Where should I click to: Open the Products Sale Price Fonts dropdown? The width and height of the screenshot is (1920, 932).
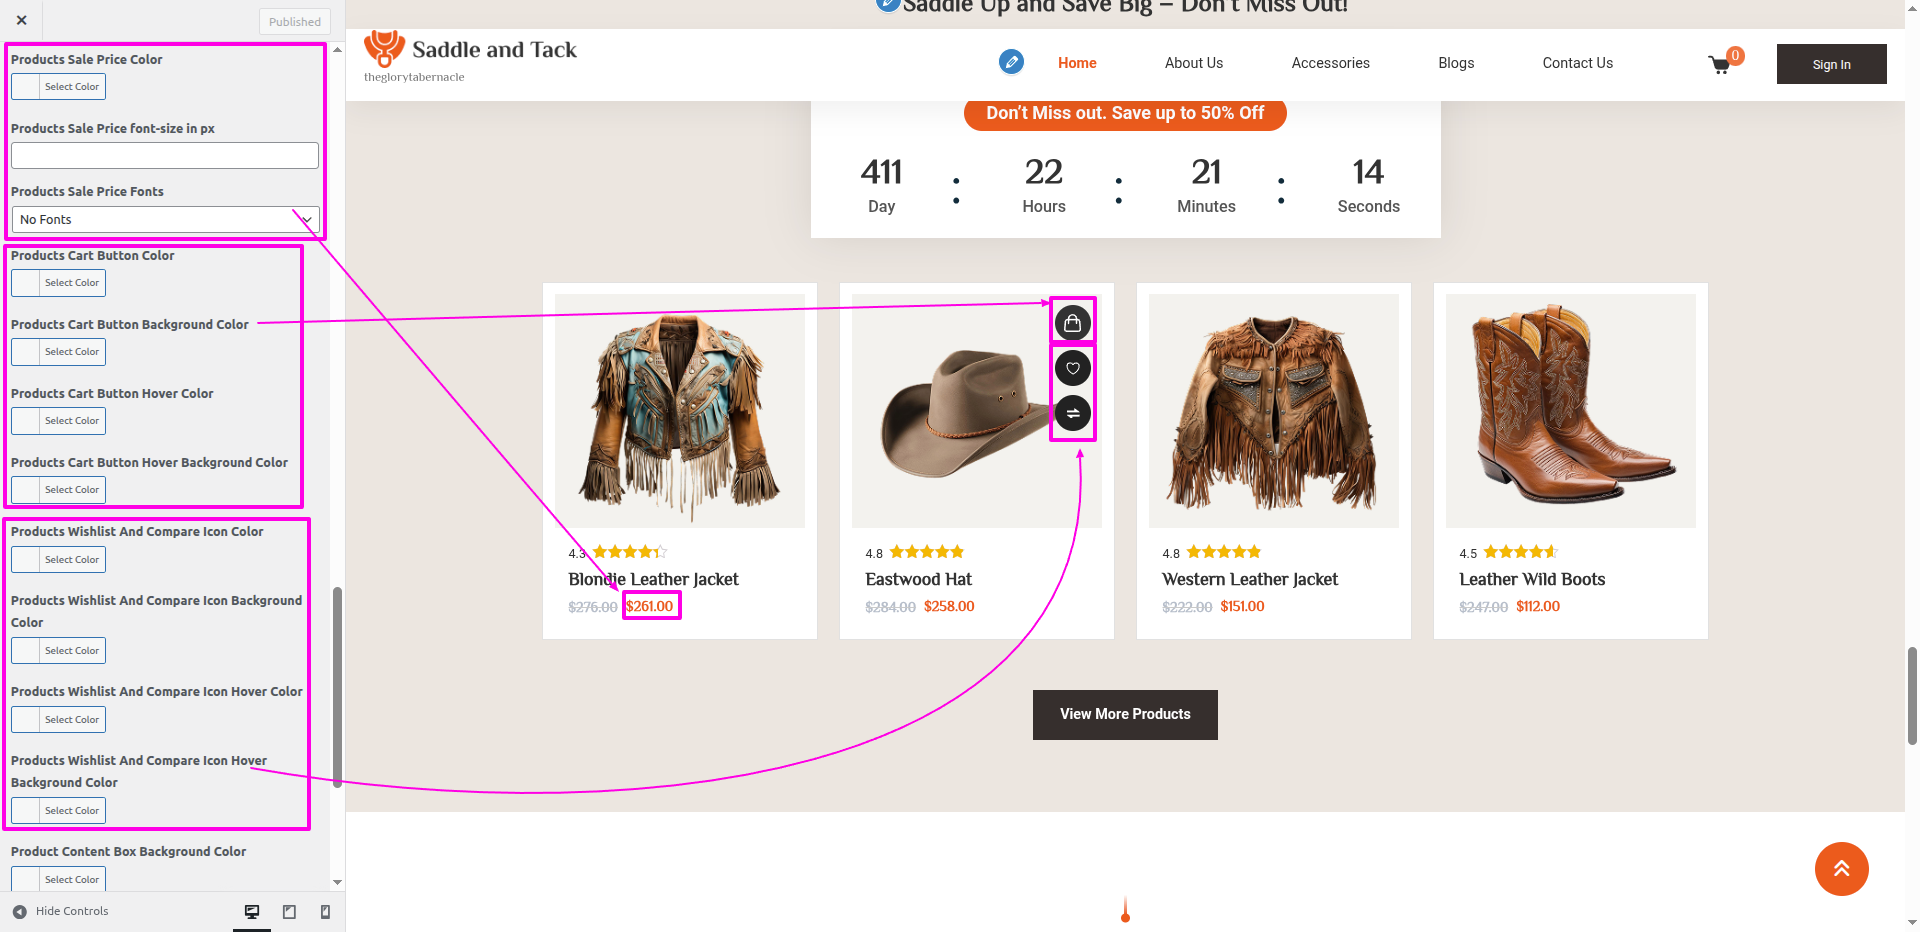tap(165, 220)
